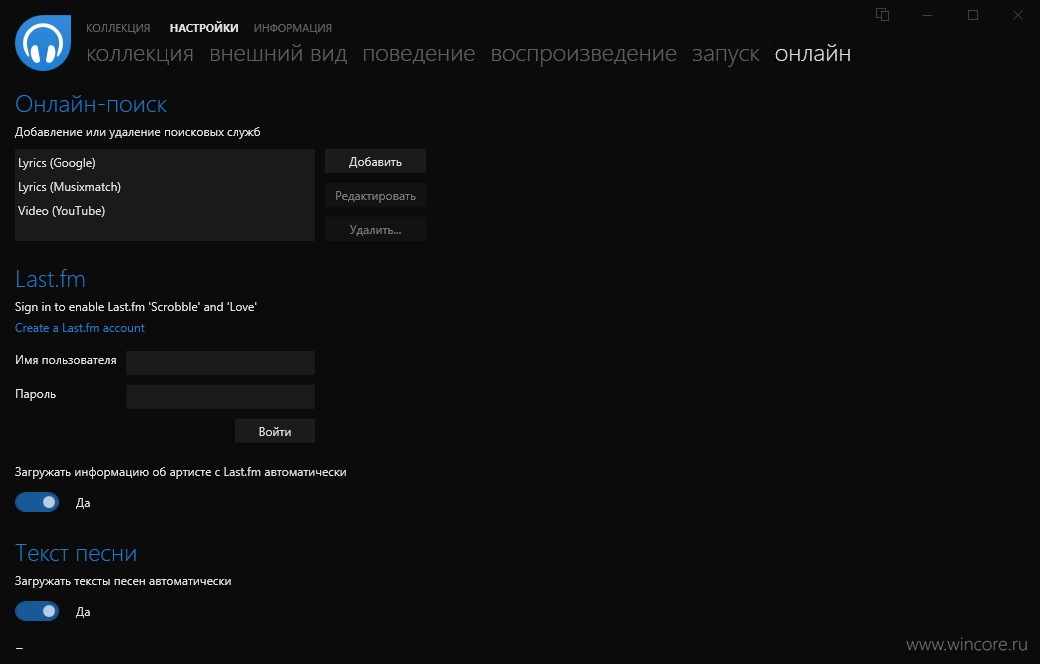1040x664 pixels.
Task: Switch to the запуск tab
Action: [x=726, y=53]
